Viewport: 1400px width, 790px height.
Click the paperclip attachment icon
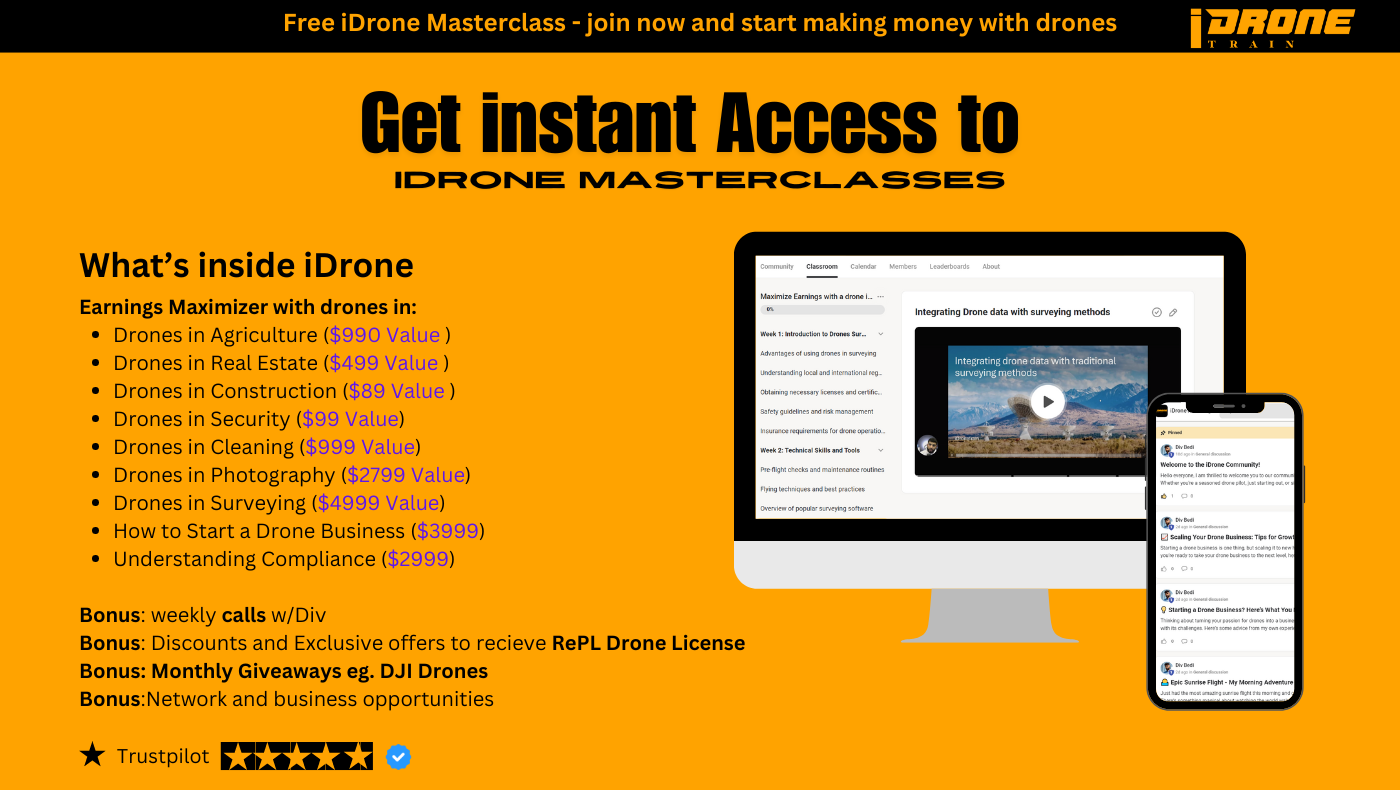[1173, 311]
